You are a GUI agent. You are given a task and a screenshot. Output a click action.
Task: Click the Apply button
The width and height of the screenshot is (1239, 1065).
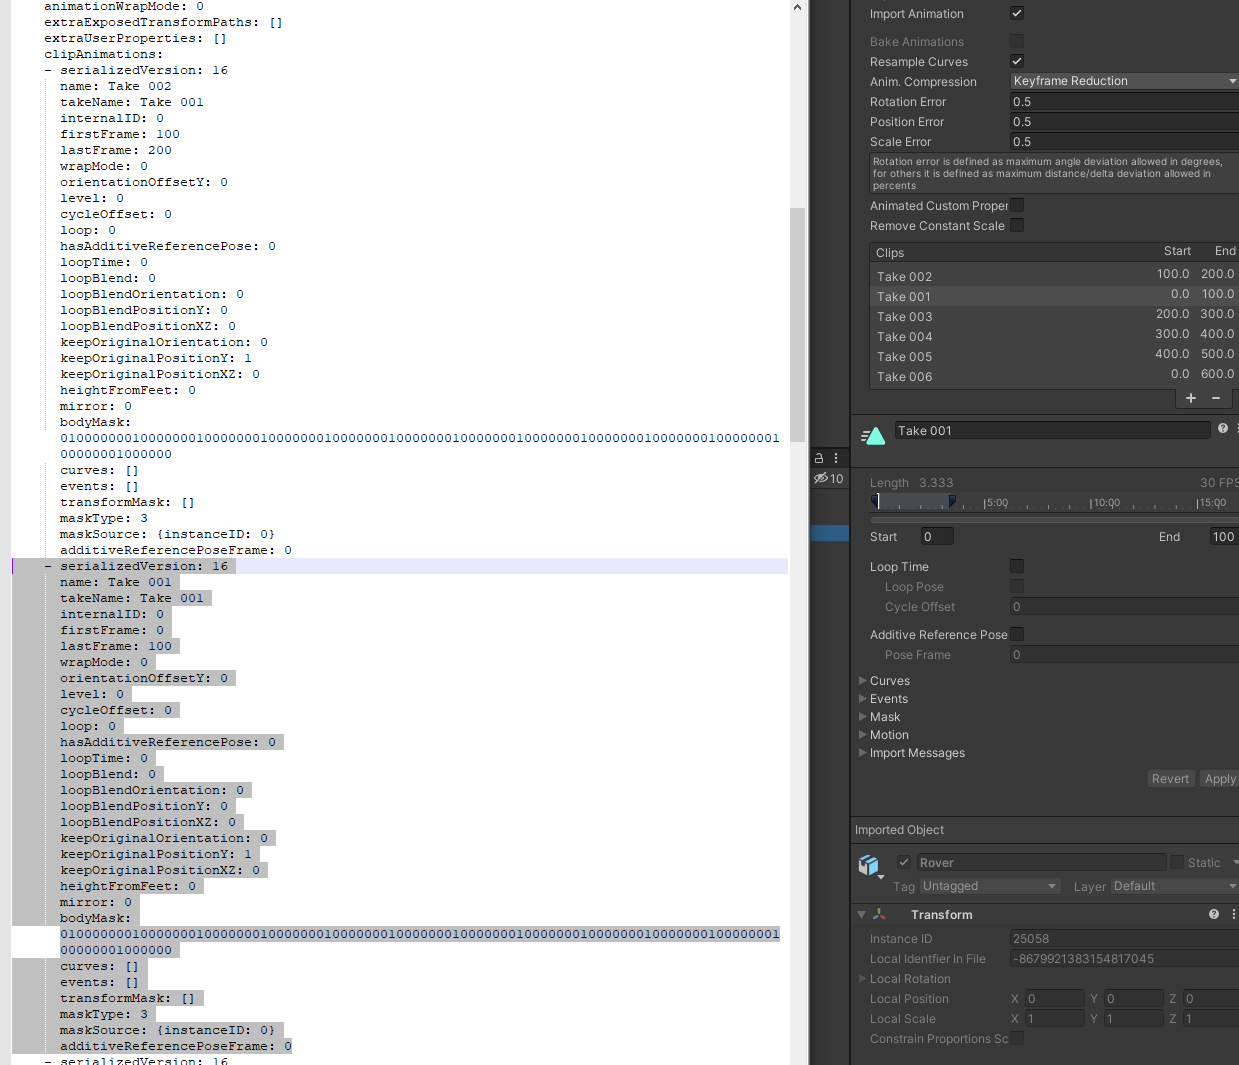[x=1219, y=778]
